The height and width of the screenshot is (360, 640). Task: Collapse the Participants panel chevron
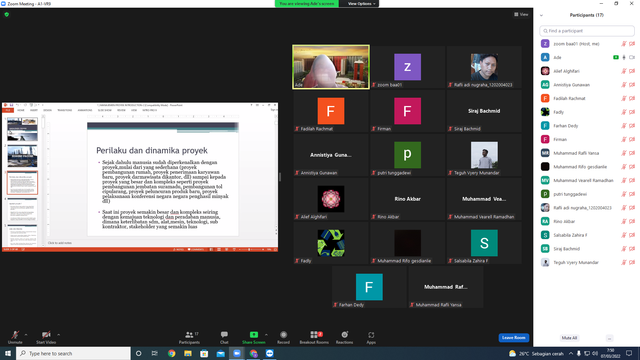pyautogui.click(x=541, y=16)
